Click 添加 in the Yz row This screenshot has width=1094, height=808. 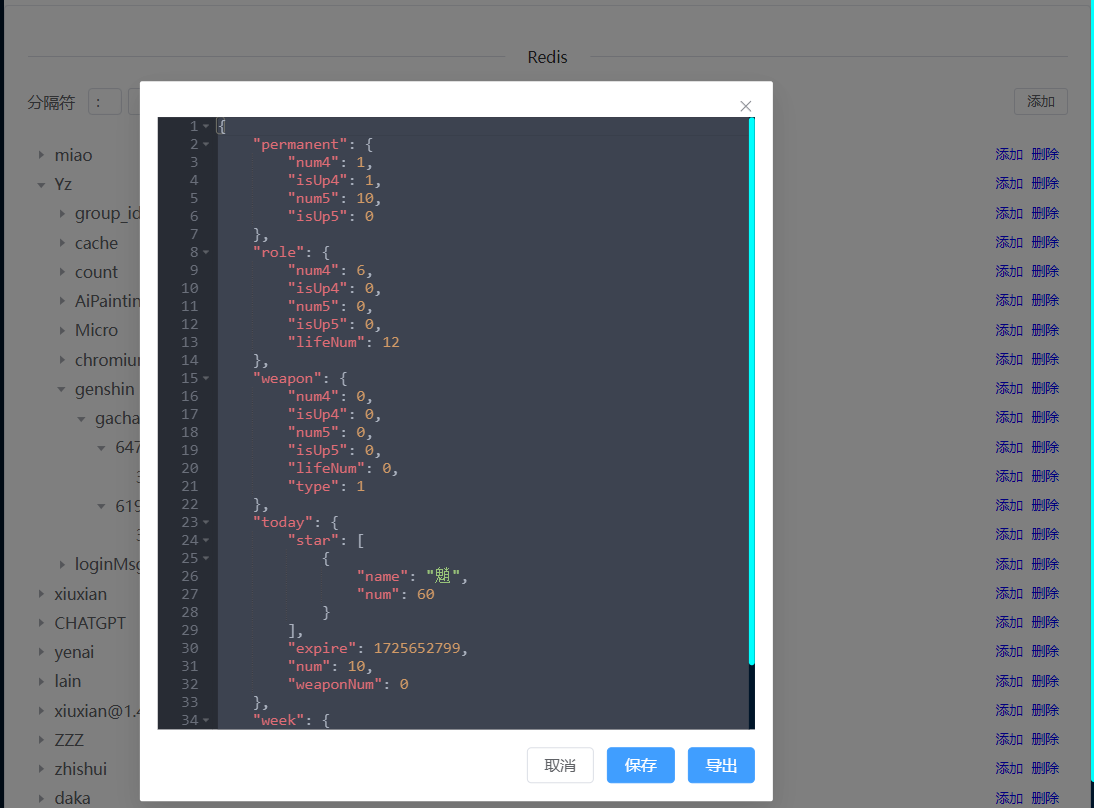click(1009, 184)
